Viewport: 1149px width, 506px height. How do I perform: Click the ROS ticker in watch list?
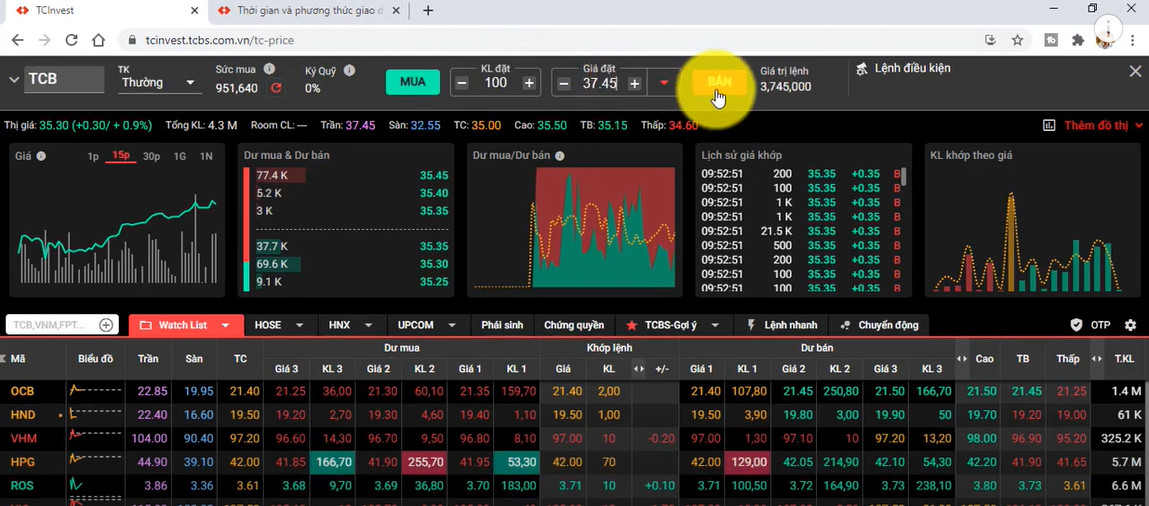click(x=23, y=485)
